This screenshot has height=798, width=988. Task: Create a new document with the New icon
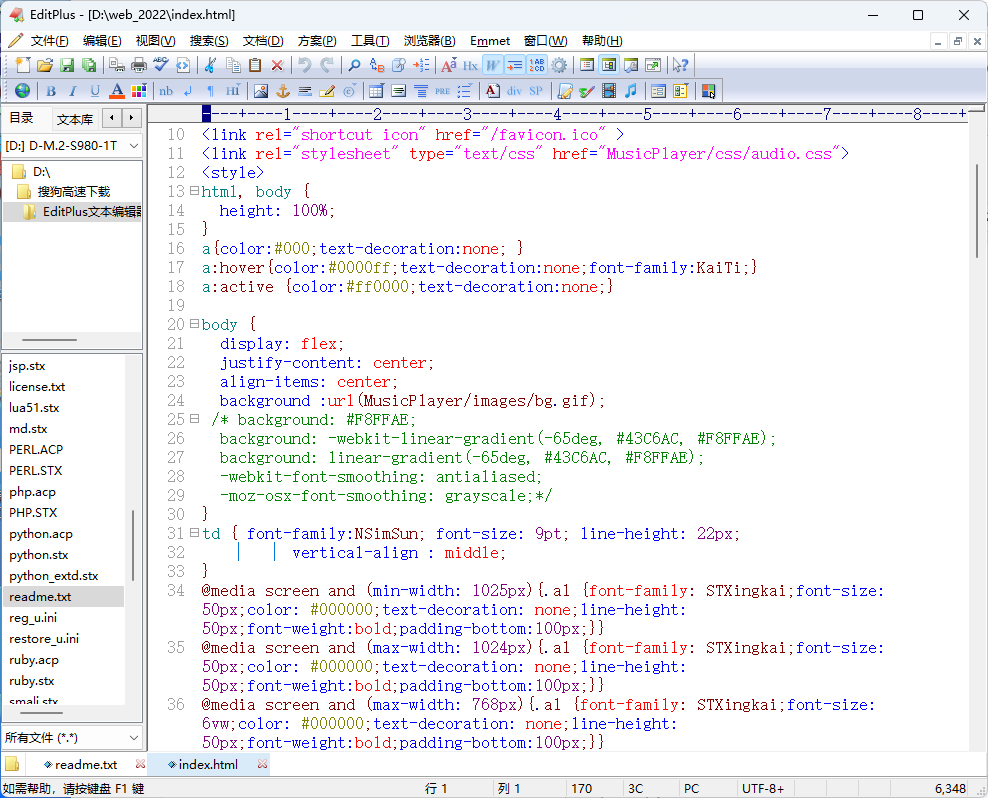coord(23,65)
